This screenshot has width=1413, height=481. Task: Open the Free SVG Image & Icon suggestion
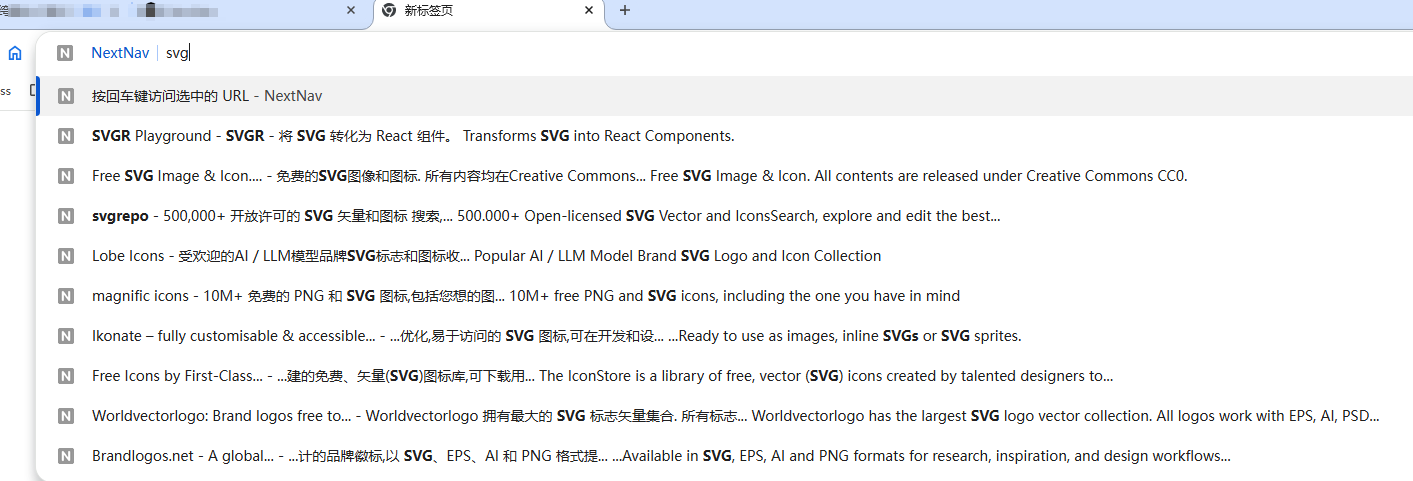[724, 176]
